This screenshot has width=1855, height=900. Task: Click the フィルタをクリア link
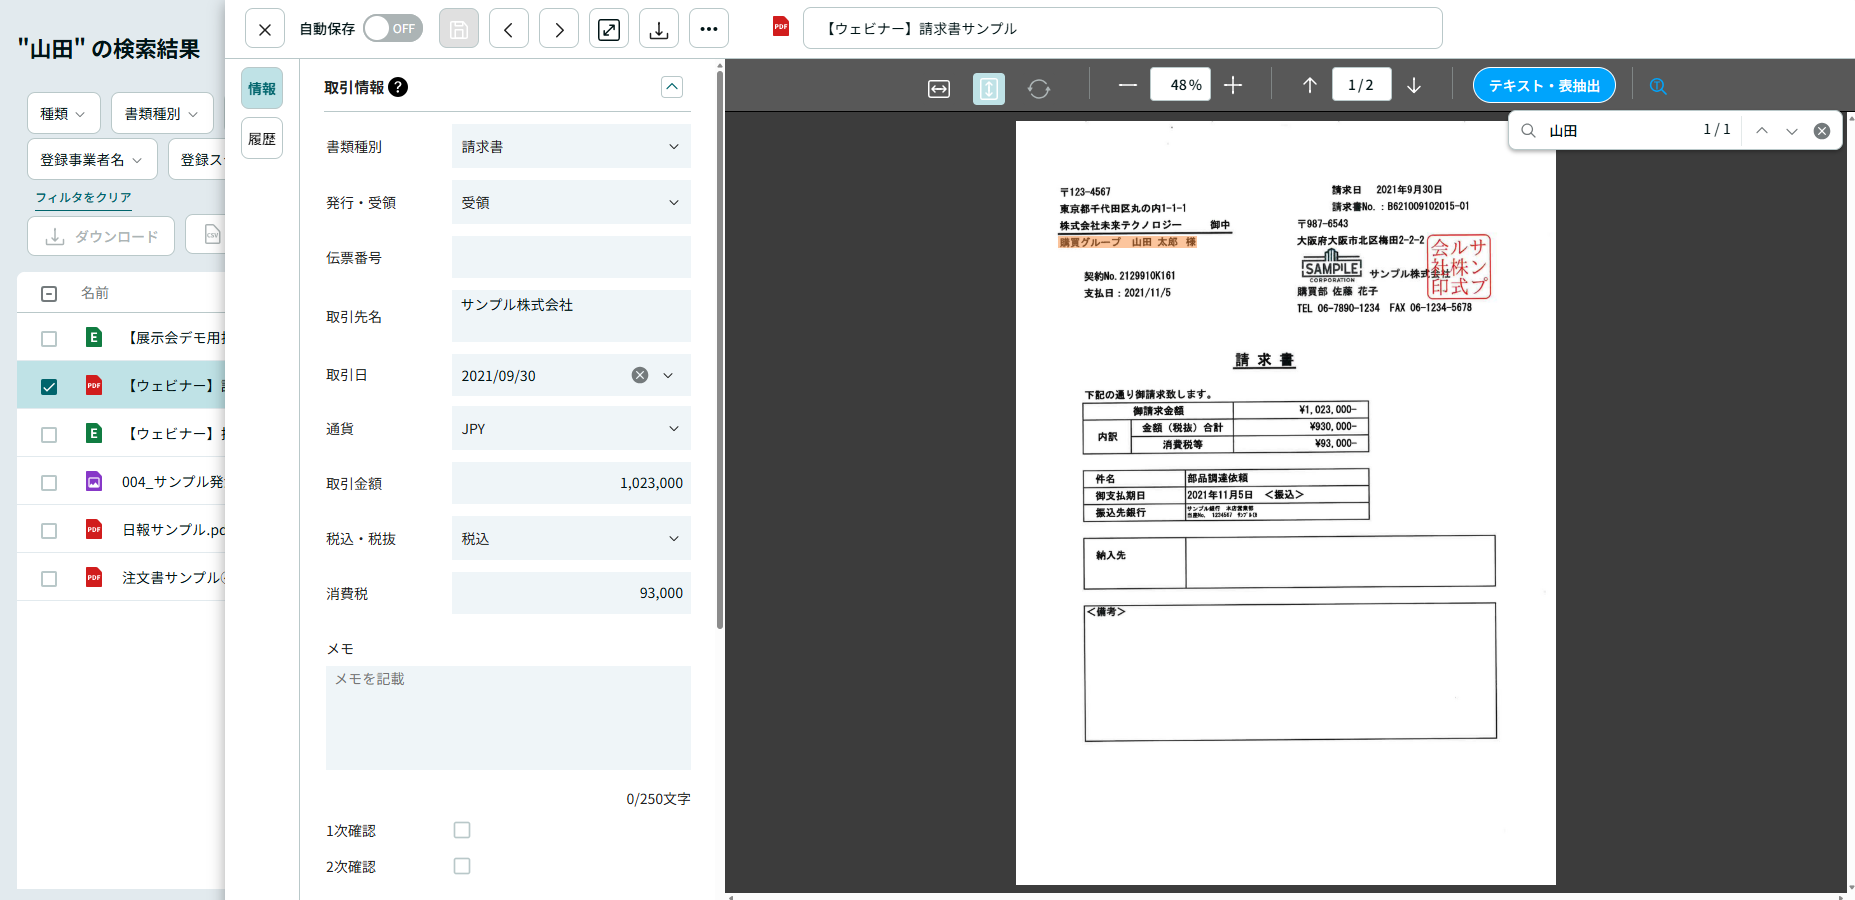(84, 198)
